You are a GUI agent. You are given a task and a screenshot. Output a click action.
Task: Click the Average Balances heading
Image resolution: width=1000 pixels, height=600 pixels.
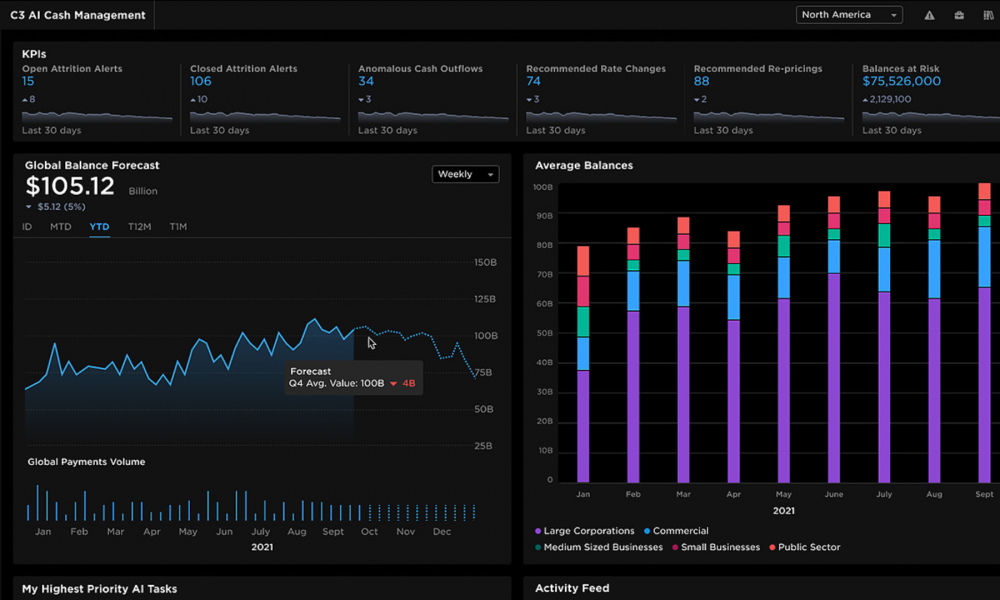(x=584, y=165)
